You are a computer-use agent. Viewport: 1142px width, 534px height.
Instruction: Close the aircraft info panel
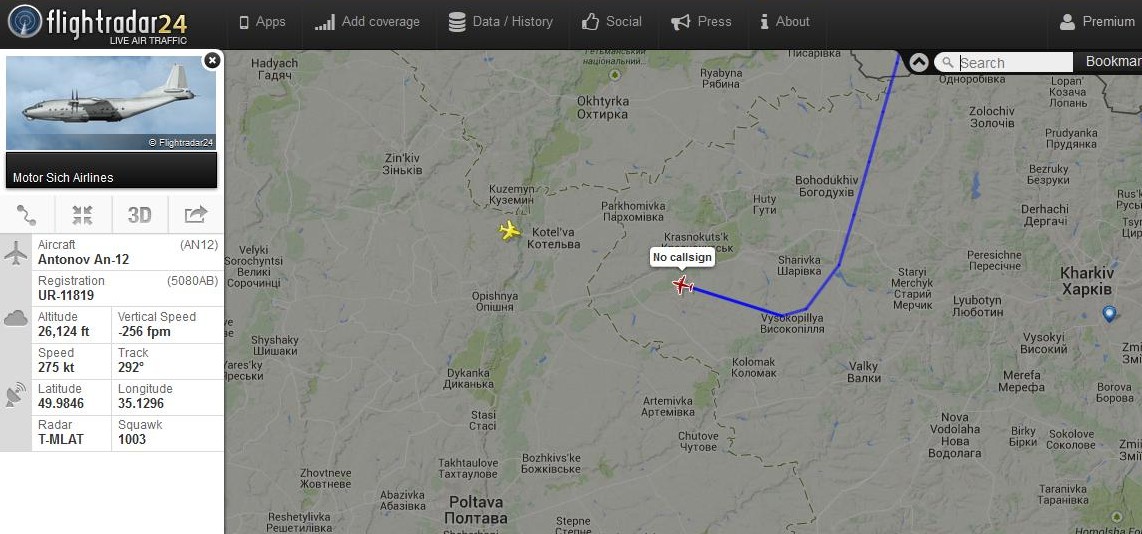click(212, 60)
